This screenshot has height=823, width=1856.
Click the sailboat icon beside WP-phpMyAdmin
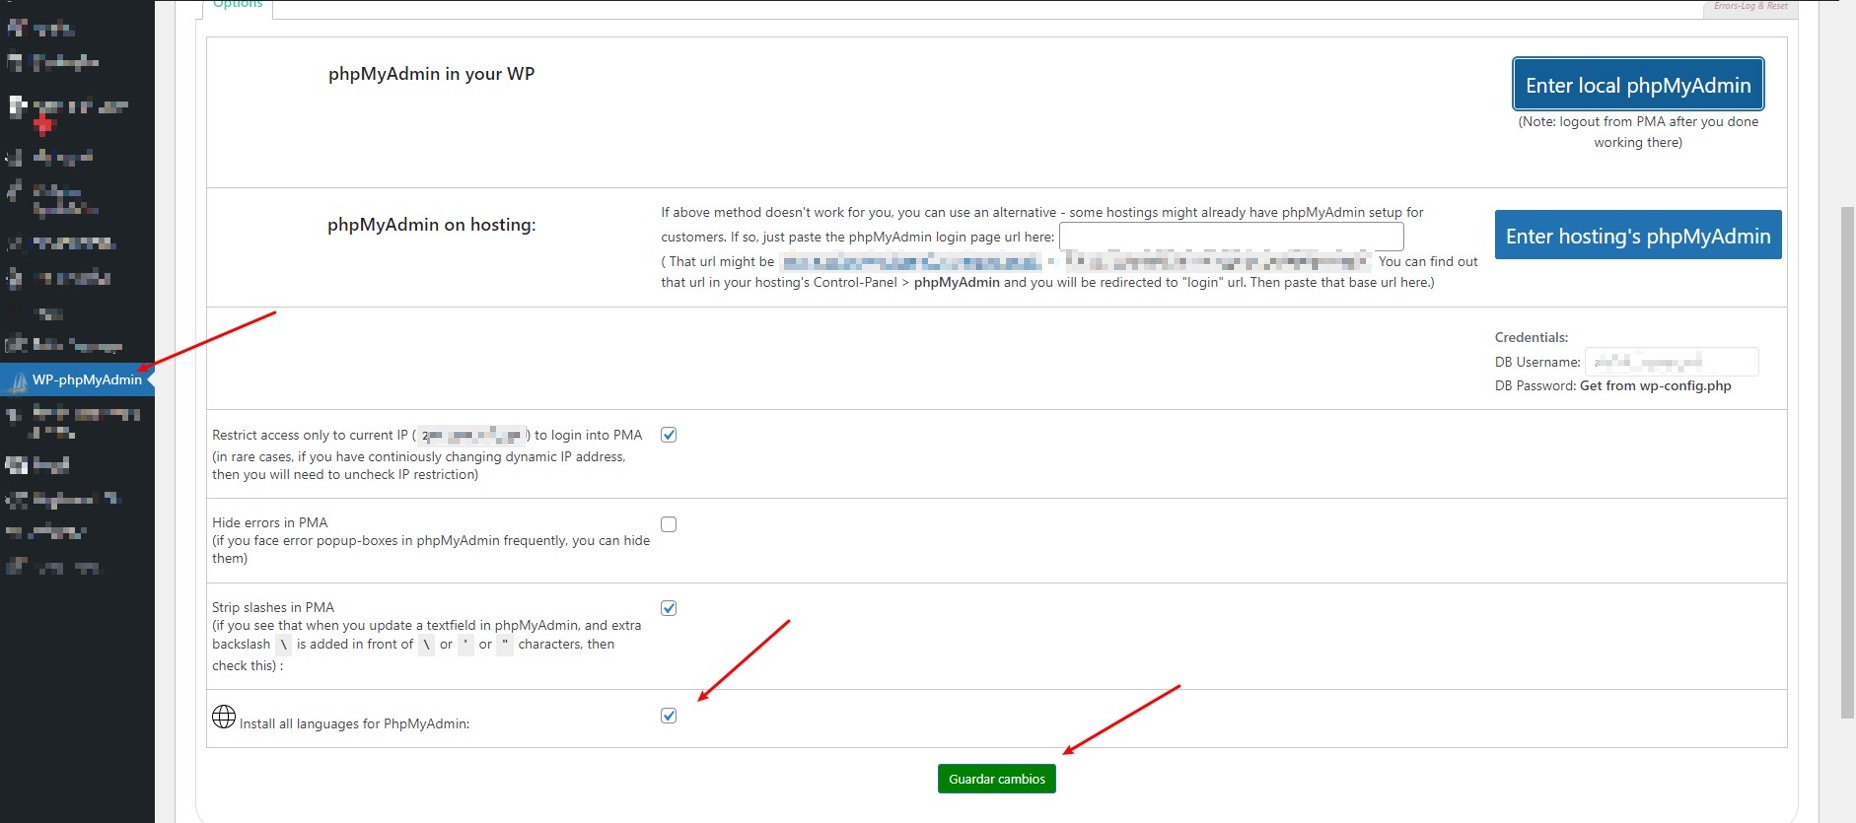click(18, 380)
